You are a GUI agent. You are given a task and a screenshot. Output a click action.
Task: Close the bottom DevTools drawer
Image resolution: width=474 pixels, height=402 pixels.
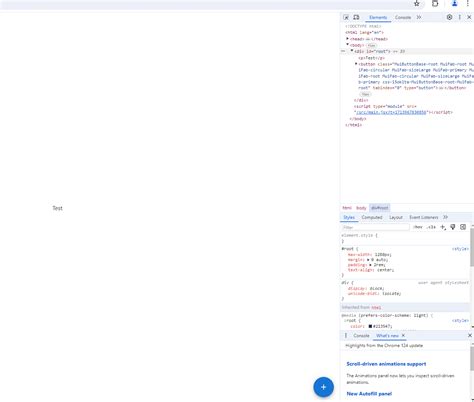coord(470,336)
